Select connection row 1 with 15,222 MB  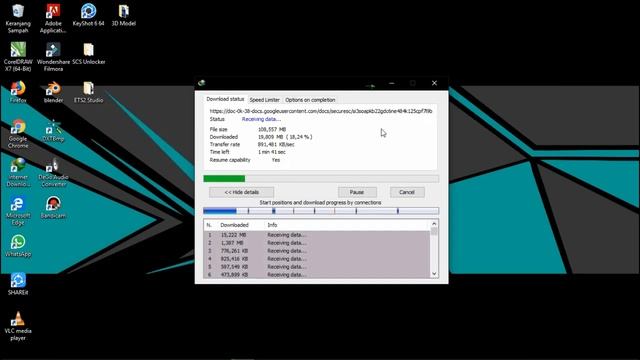pos(317,235)
